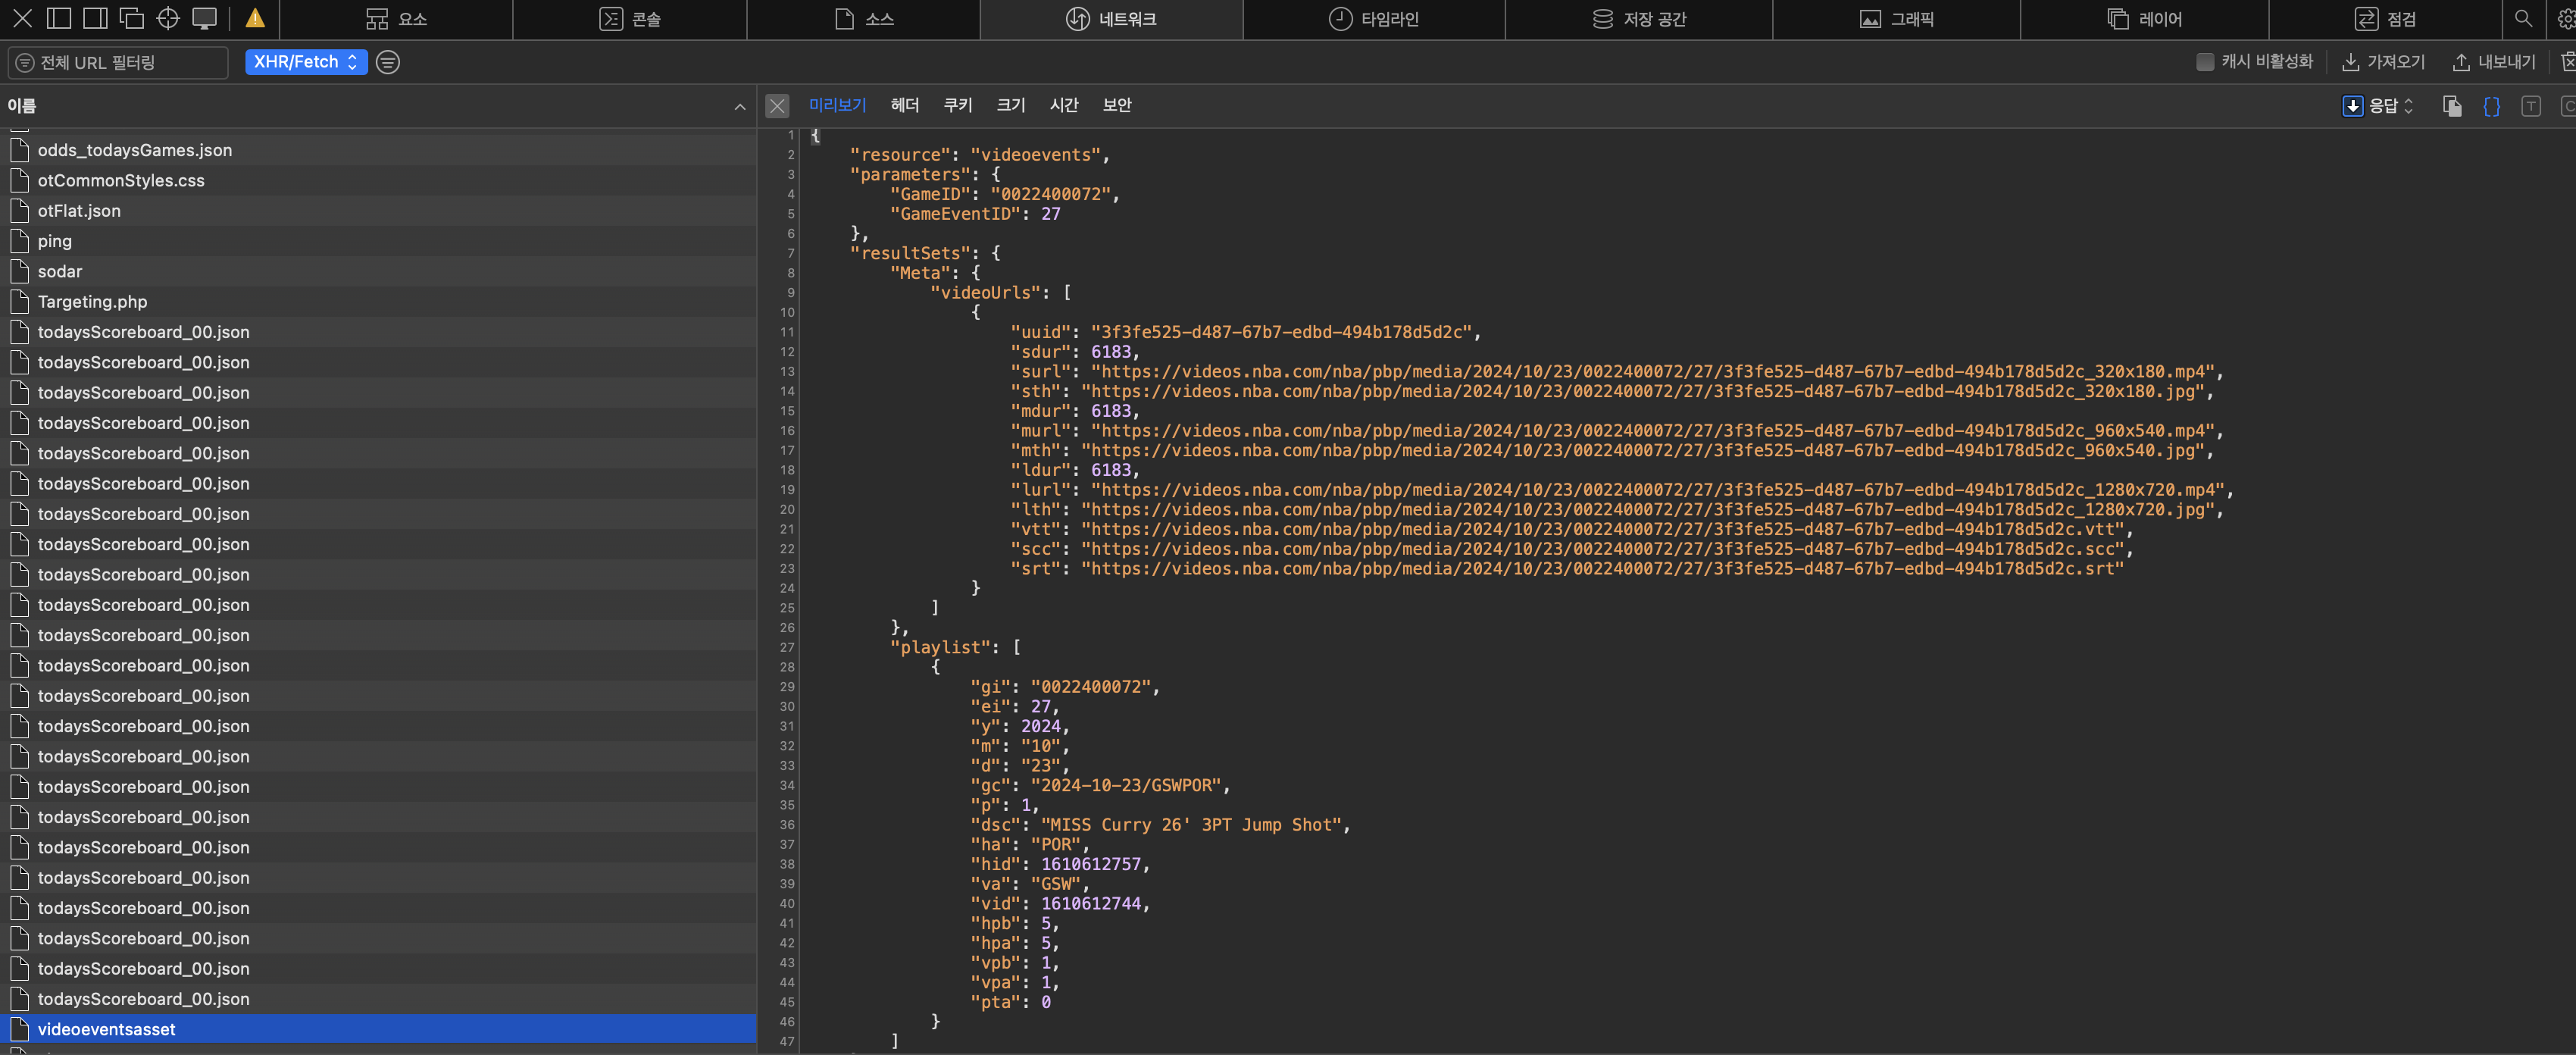Open the 점검 tab
Viewport: 2576px width, 1055px height.
coord(2385,19)
